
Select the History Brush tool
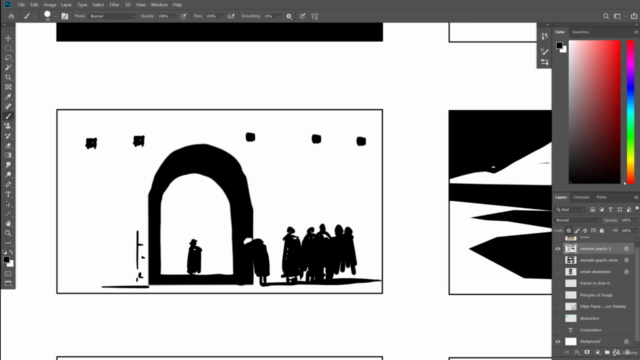8,136
